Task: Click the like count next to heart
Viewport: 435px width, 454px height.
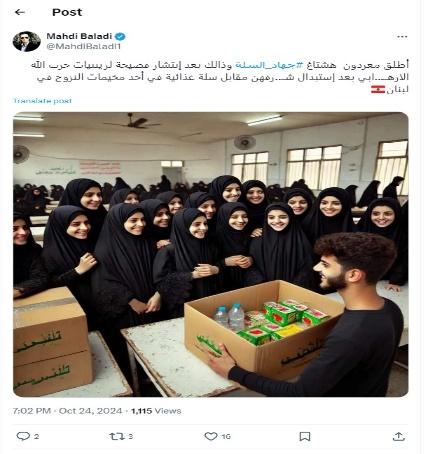Action: (x=226, y=436)
